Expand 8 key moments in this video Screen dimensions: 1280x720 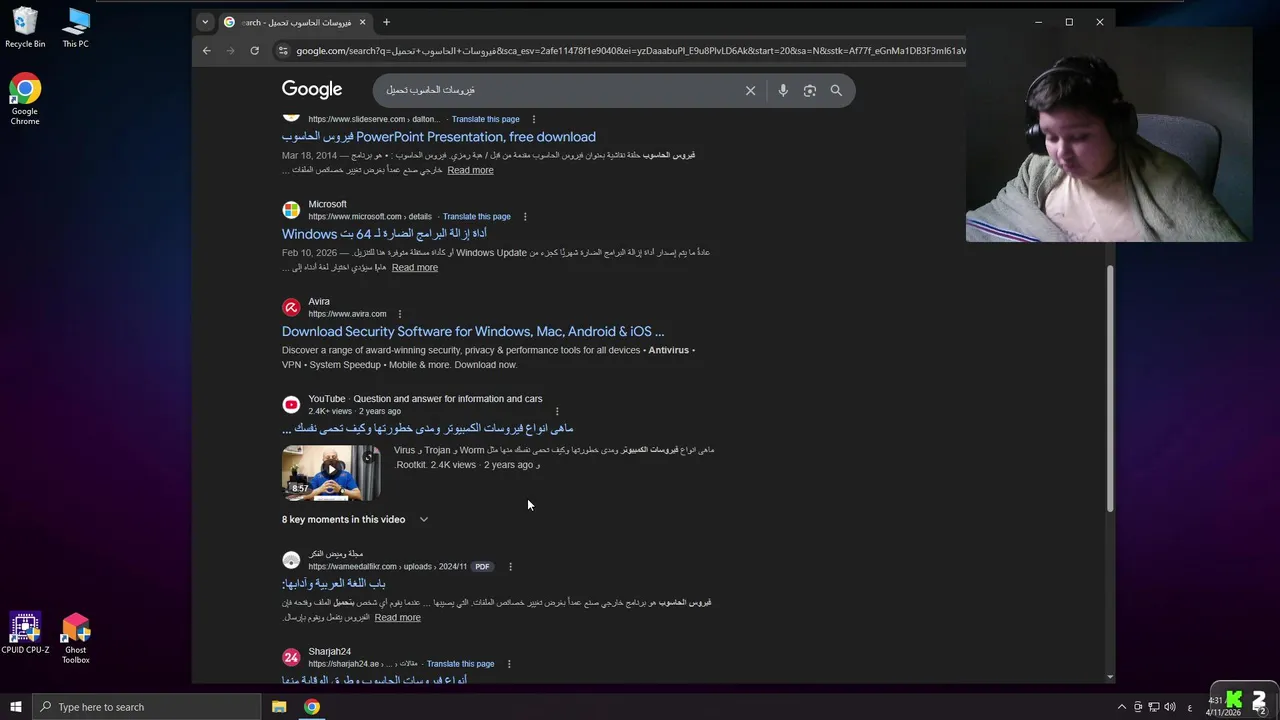click(x=355, y=519)
